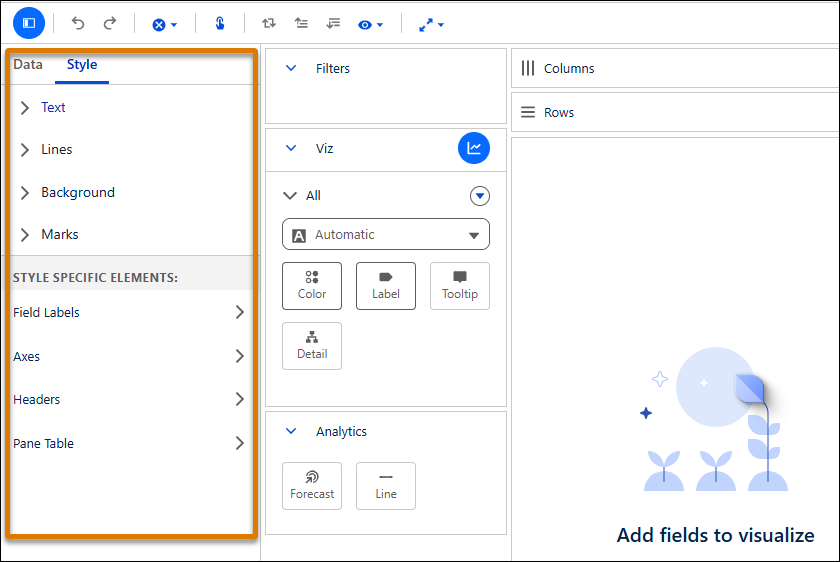Open the eye visibility dropdown
Viewport: 840px width, 562px height.
click(x=370, y=25)
